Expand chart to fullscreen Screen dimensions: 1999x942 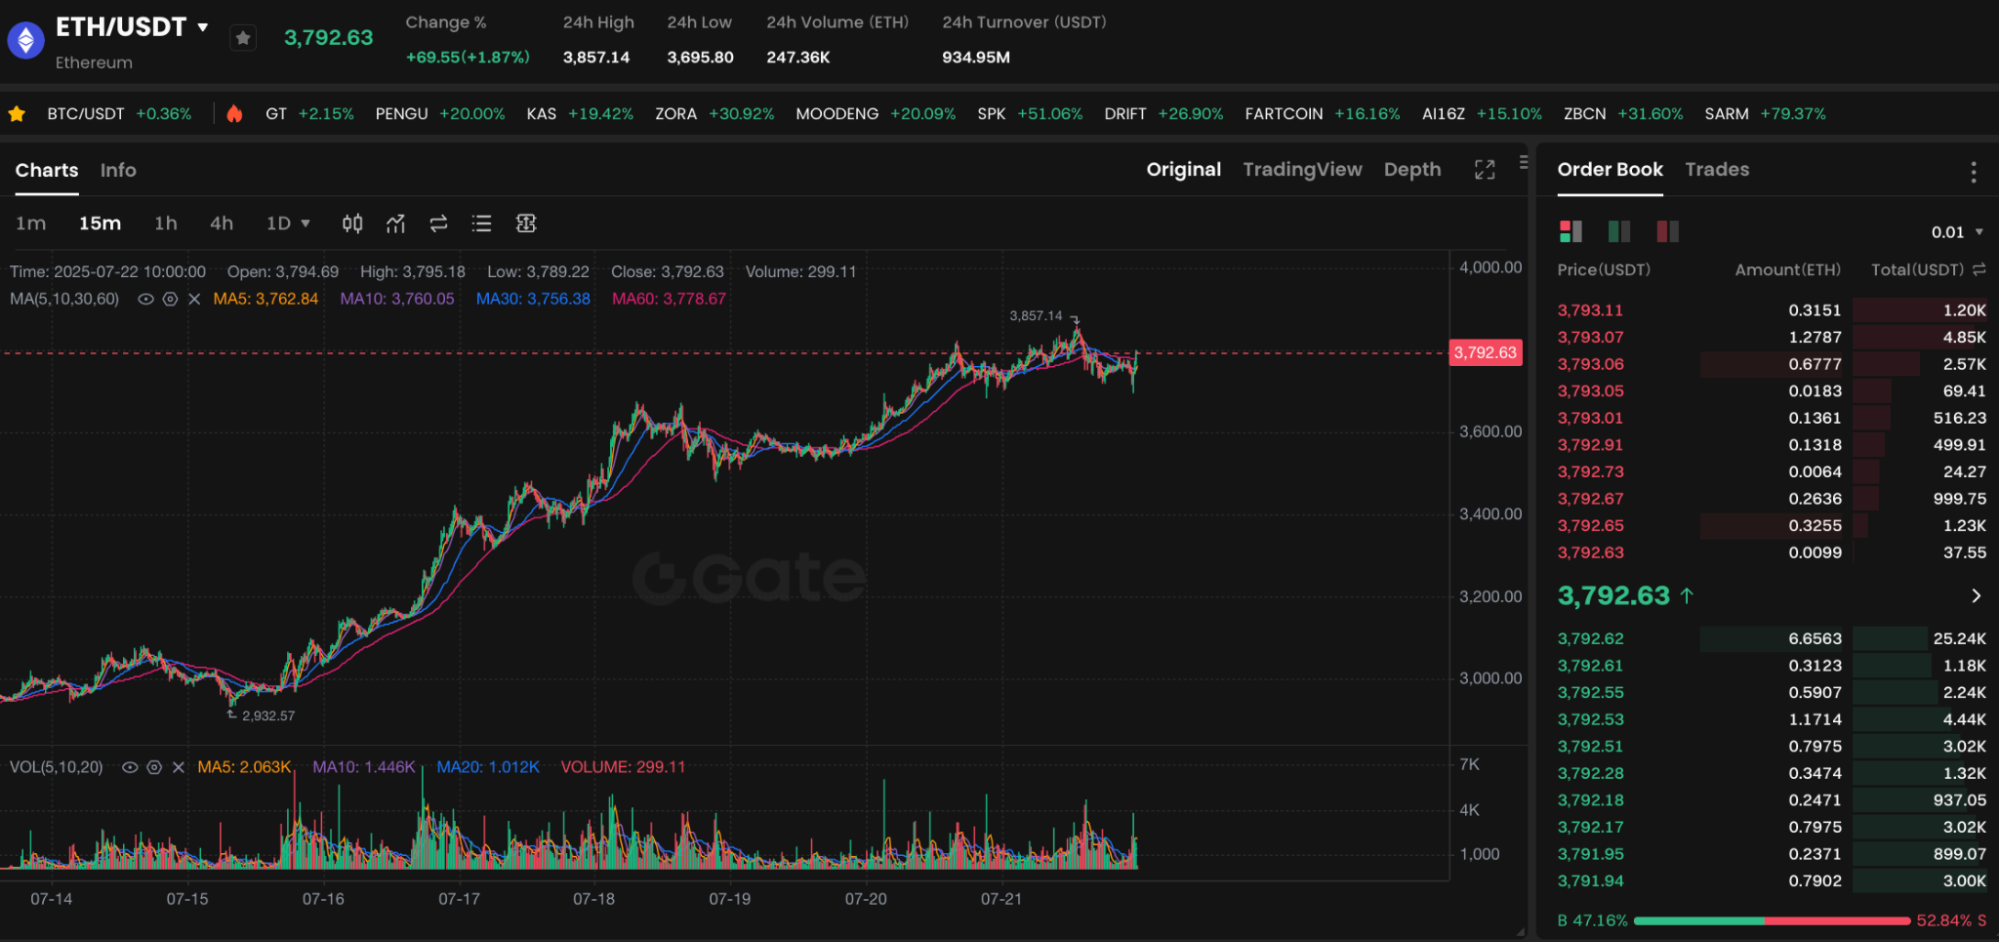tap(1485, 170)
